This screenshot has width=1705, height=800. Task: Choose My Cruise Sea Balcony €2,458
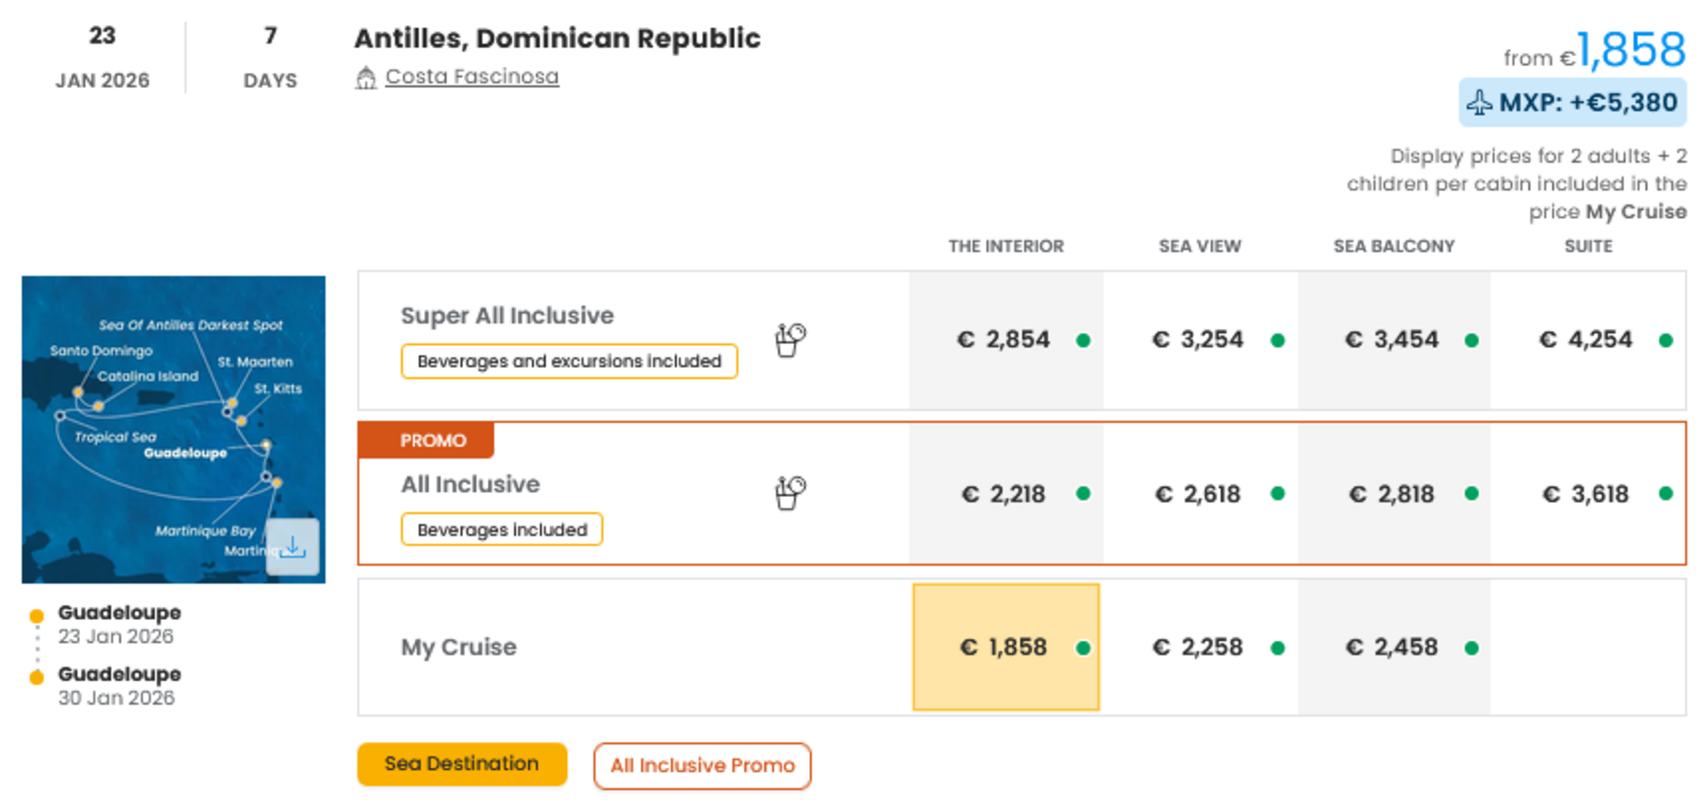(x=1393, y=647)
